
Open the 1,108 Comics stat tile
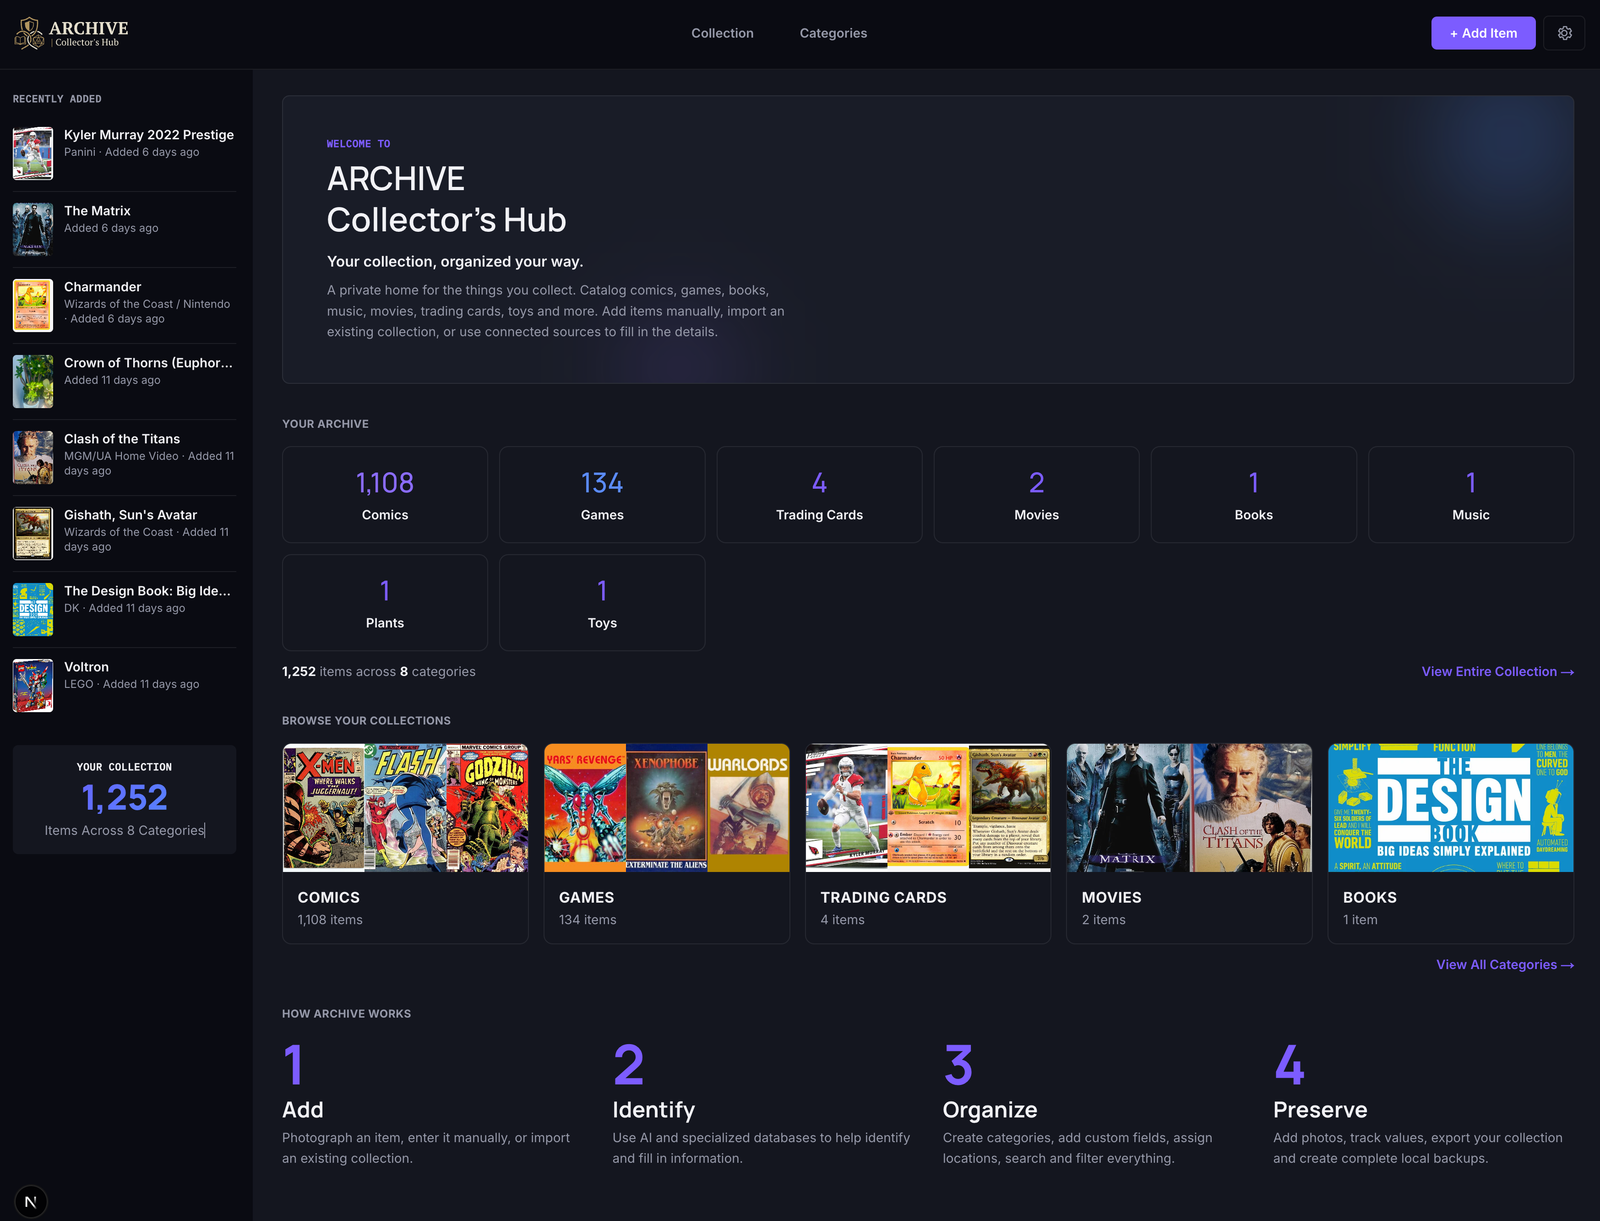tap(385, 495)
